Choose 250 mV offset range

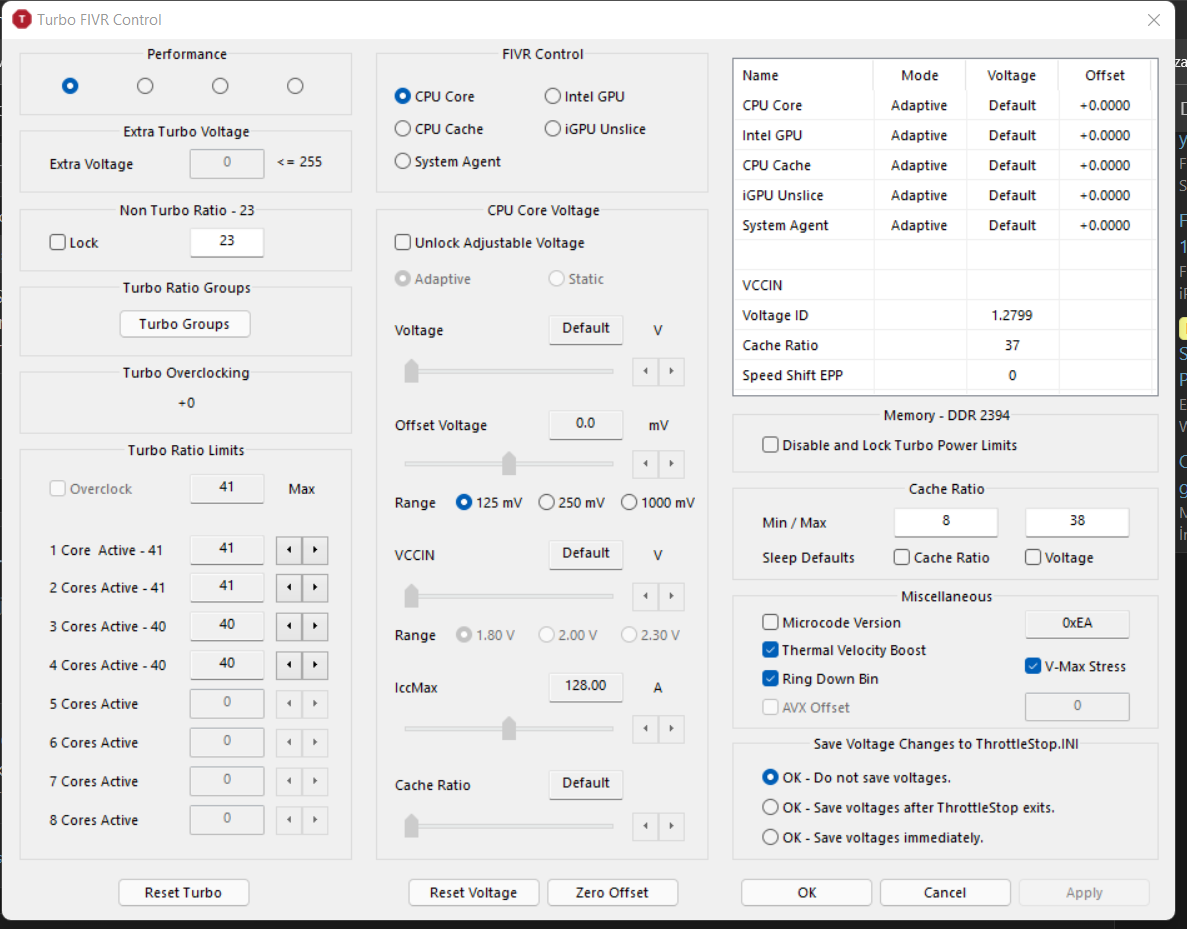pyautogui.click(x=572, y=503)
